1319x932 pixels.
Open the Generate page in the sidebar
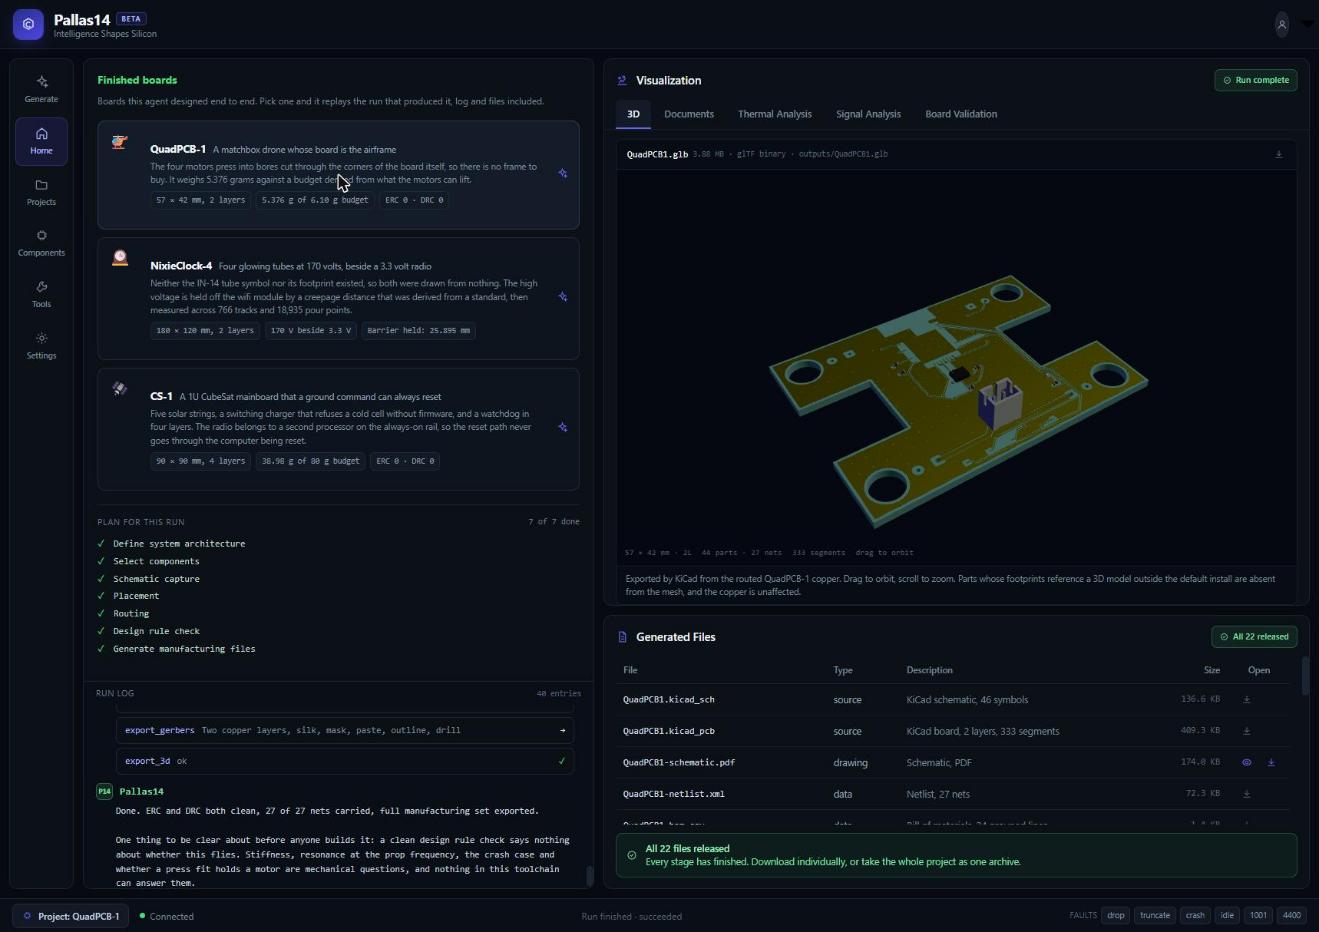[x=41, y=89]
